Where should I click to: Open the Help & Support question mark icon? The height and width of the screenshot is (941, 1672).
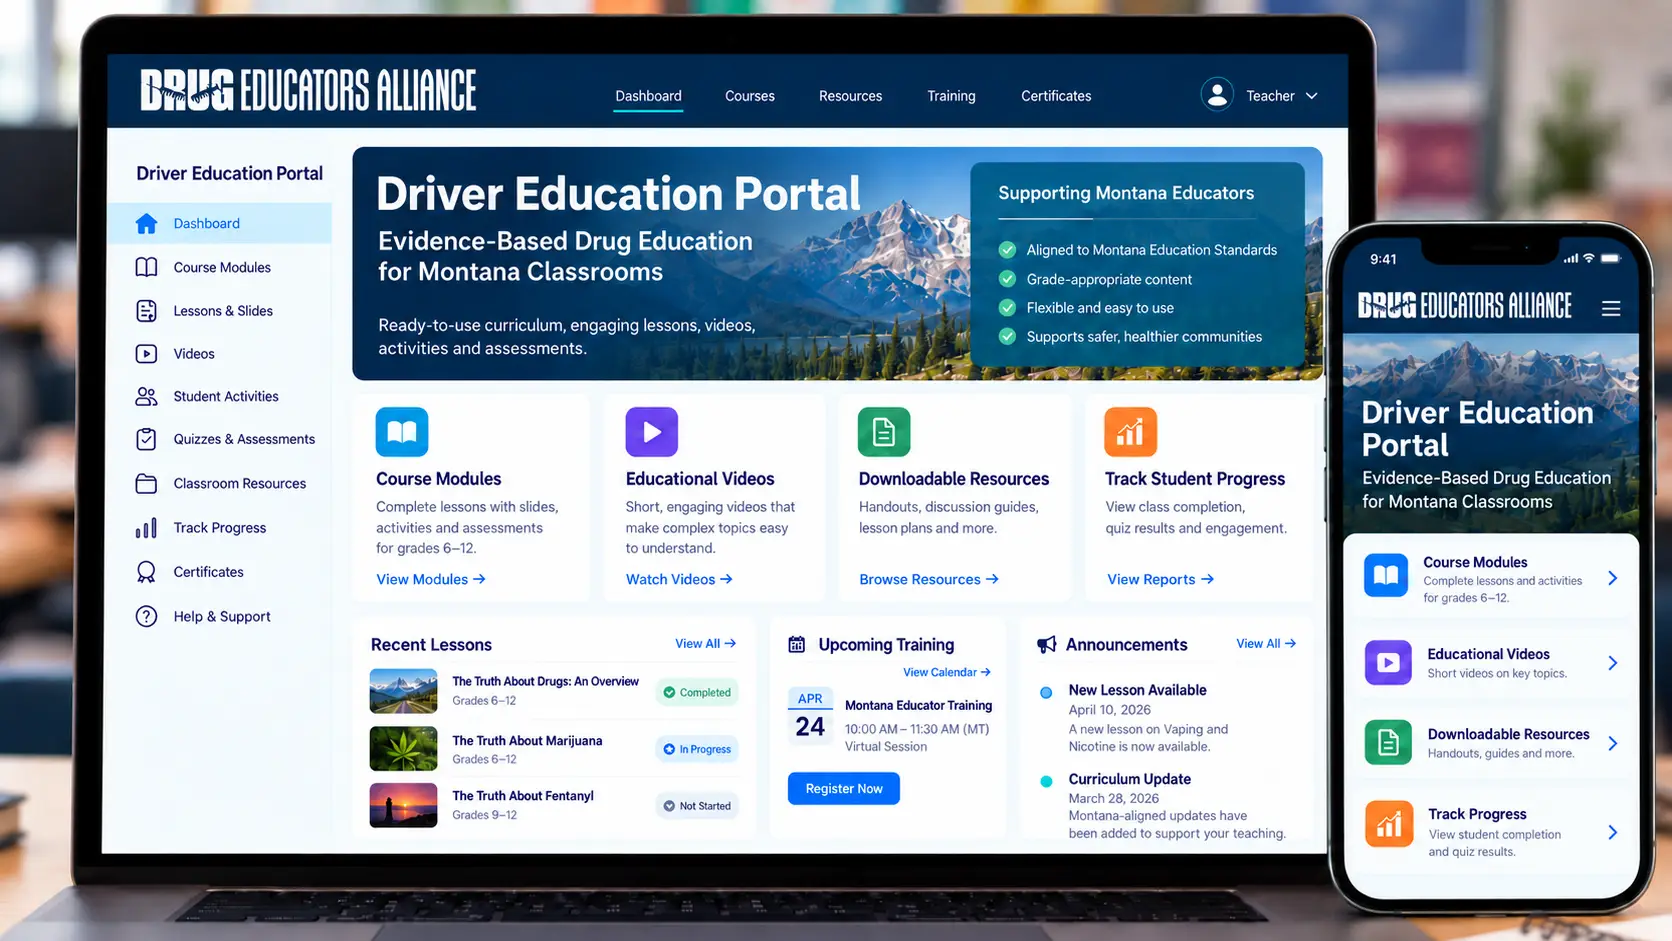(x=146, y=616)
